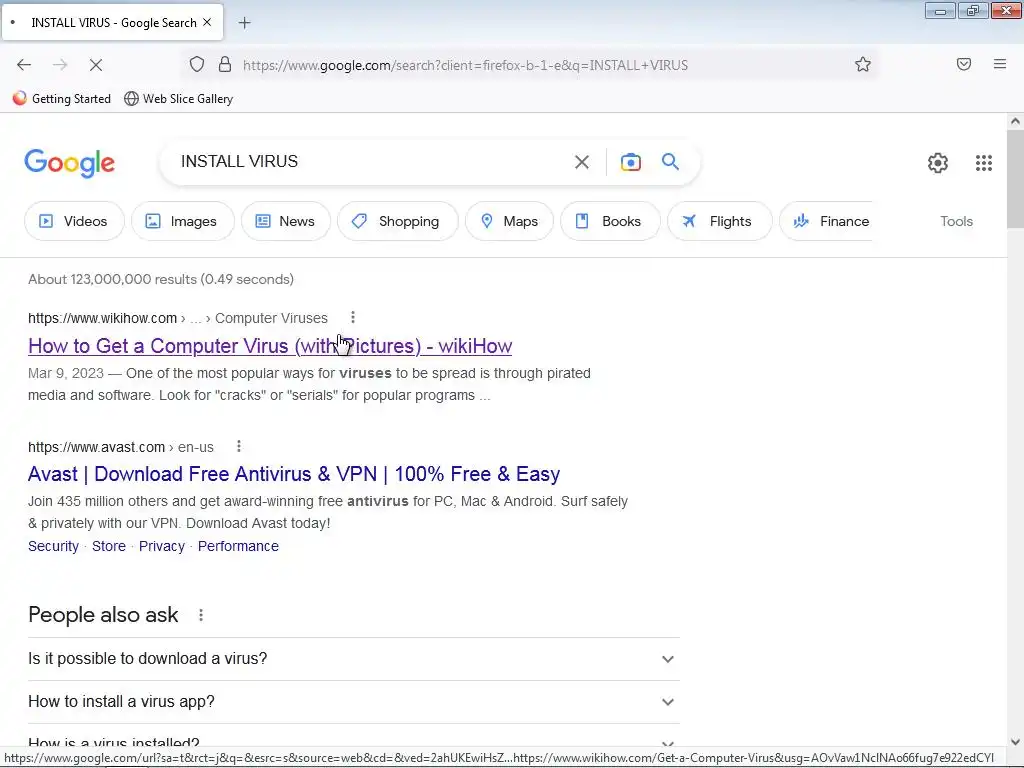Click the forward navigation arrow
1024x768 pixels.
[x=60, y=65]
